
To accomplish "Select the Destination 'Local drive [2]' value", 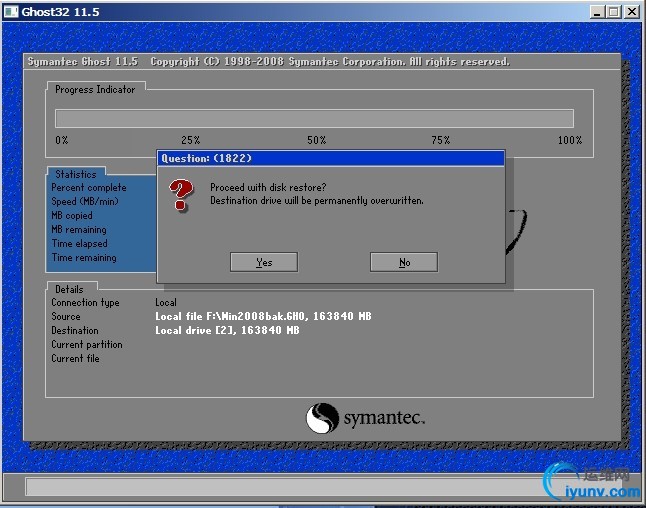I will click(x=227, y=330).
